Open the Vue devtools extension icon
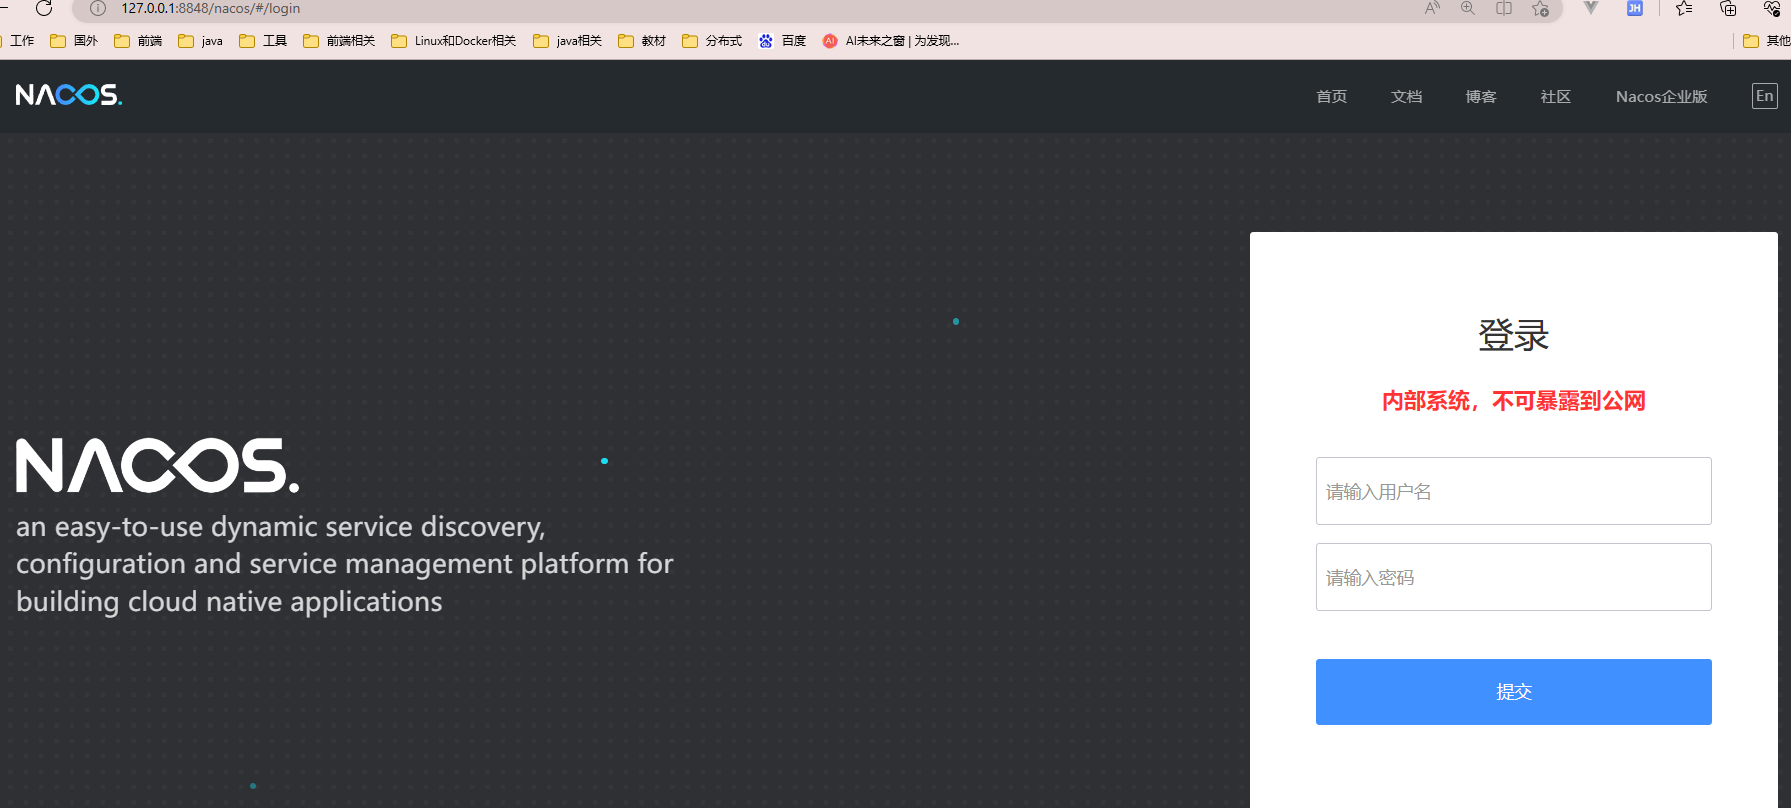 tap(1591, 8)
